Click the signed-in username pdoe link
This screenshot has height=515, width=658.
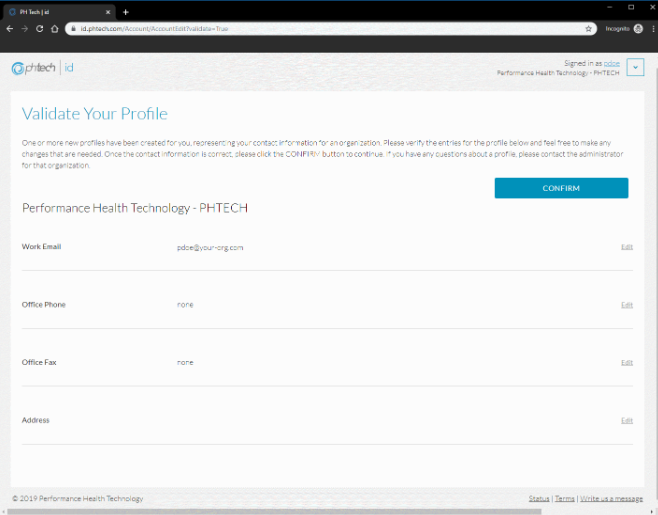tap(612, 63)
